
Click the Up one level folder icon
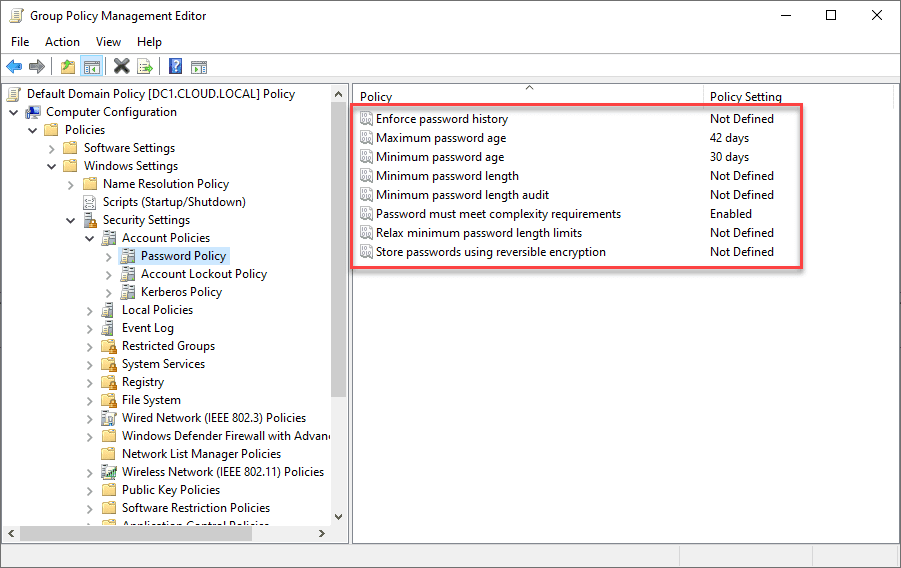tap(68, 67)
